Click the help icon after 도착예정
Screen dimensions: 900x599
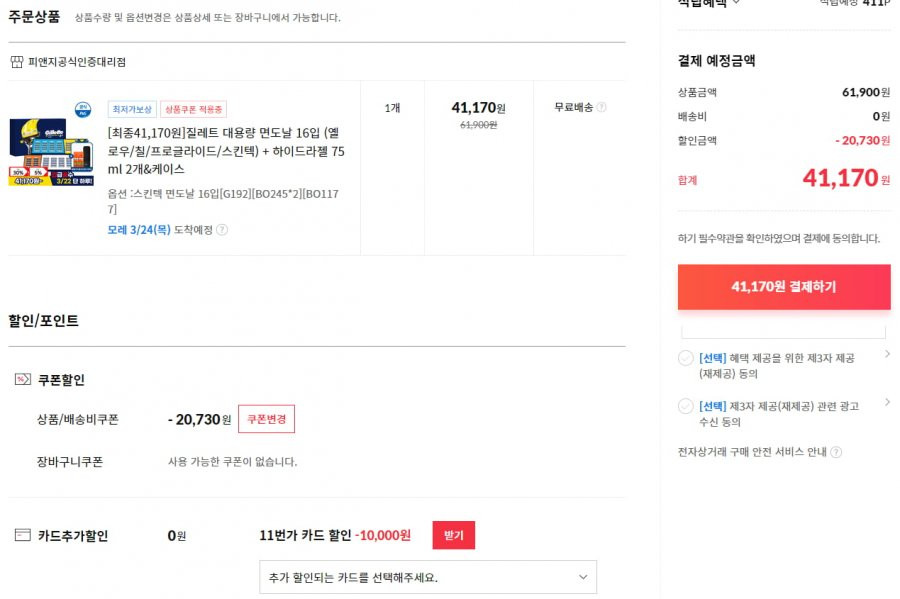coord(222,230)
